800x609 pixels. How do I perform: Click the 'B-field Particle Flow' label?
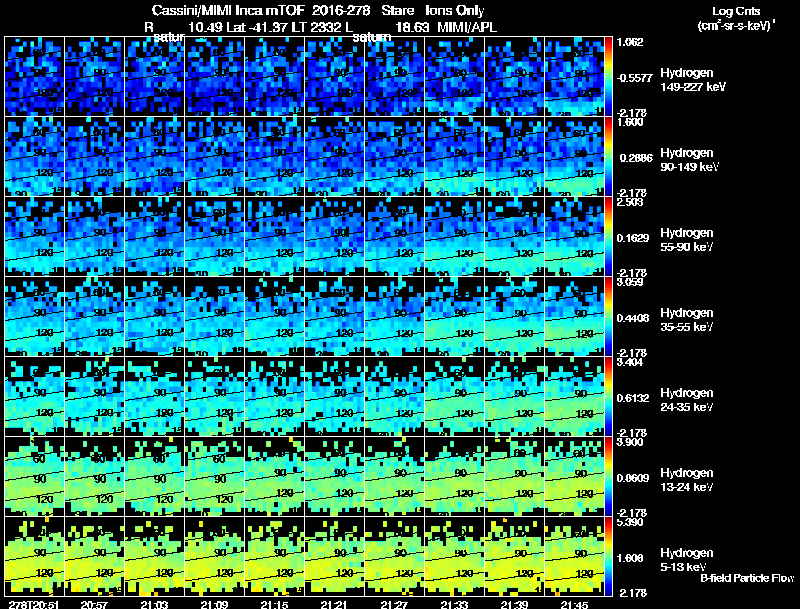(x=747, y=578)
